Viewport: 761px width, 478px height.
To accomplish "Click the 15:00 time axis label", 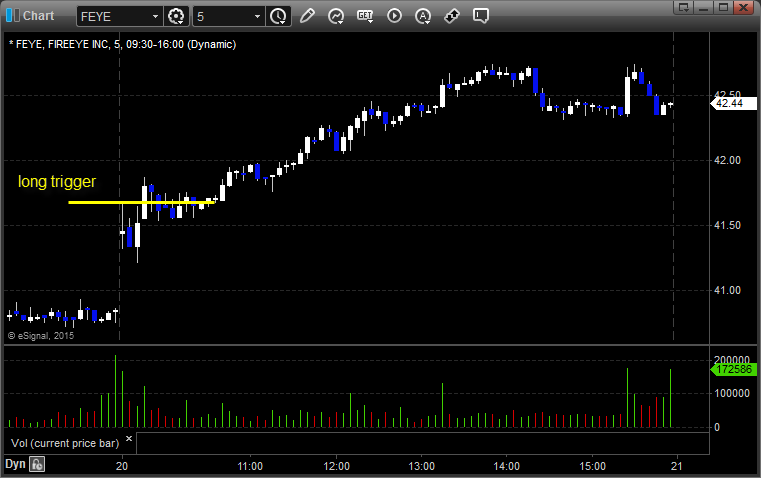I will tap(593, 466).
